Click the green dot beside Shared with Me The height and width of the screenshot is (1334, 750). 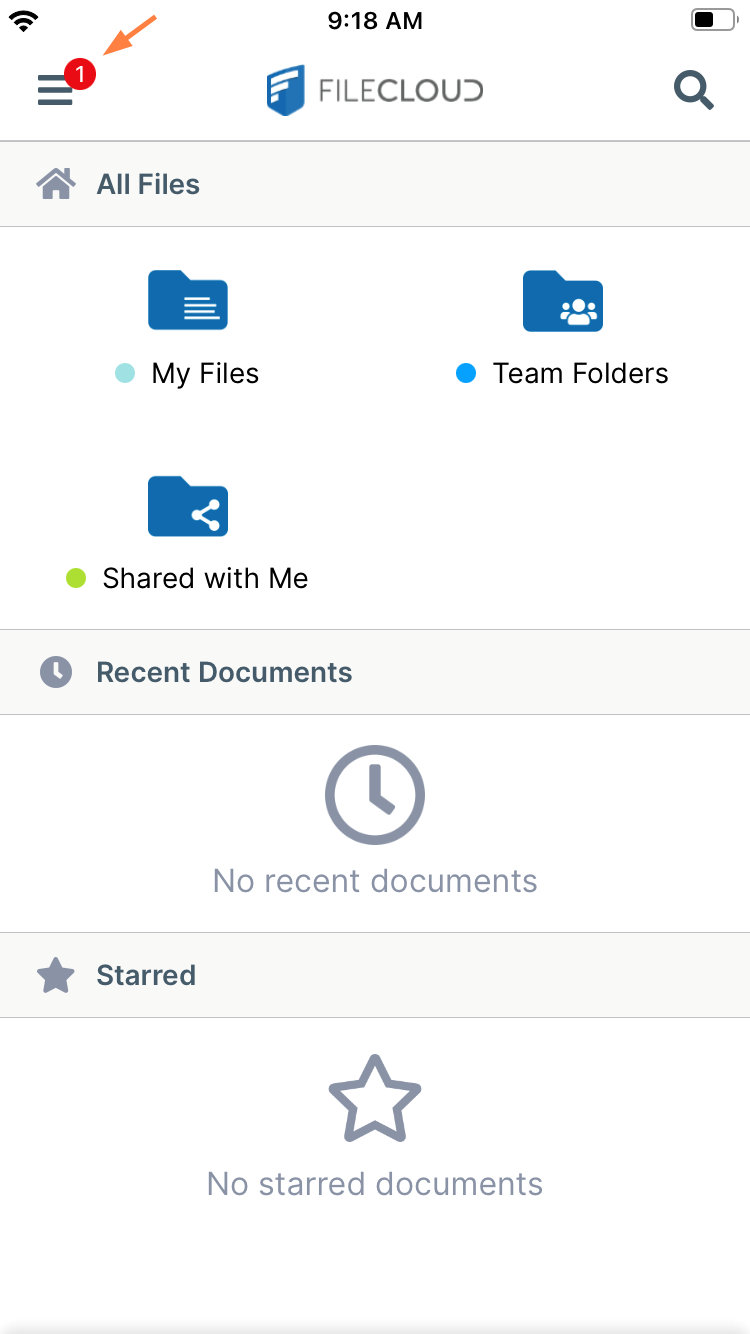(76, 578)
